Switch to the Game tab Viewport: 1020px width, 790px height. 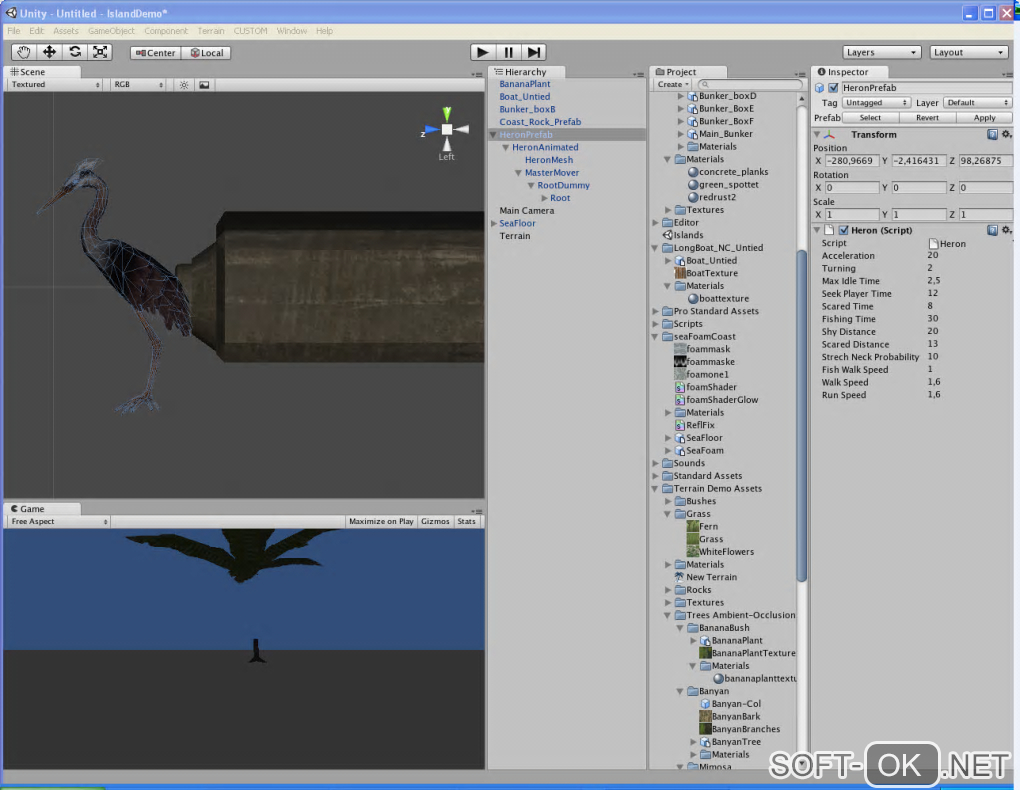tap(31, 508)
